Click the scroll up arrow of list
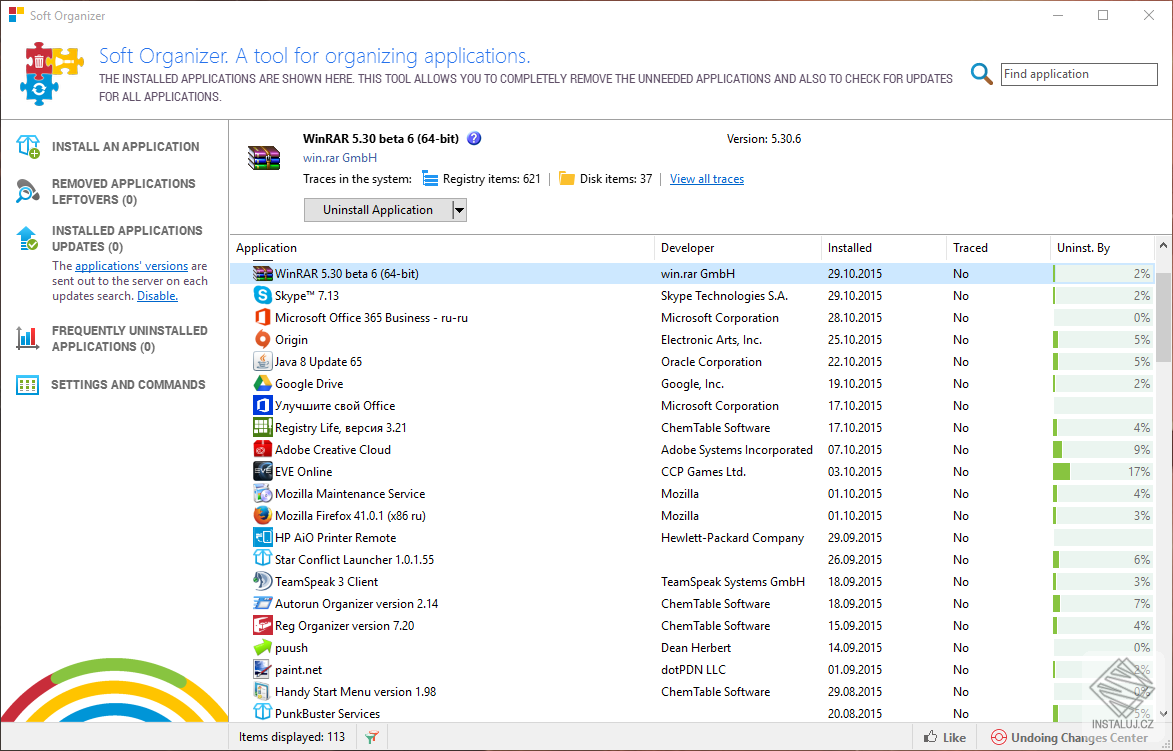Screen dimensions: 1173x751 [1163, 245]
